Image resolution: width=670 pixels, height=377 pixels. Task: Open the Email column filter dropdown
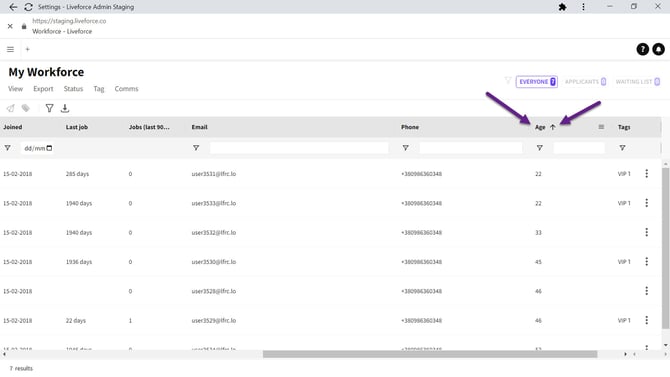click(x=196, y=148)
